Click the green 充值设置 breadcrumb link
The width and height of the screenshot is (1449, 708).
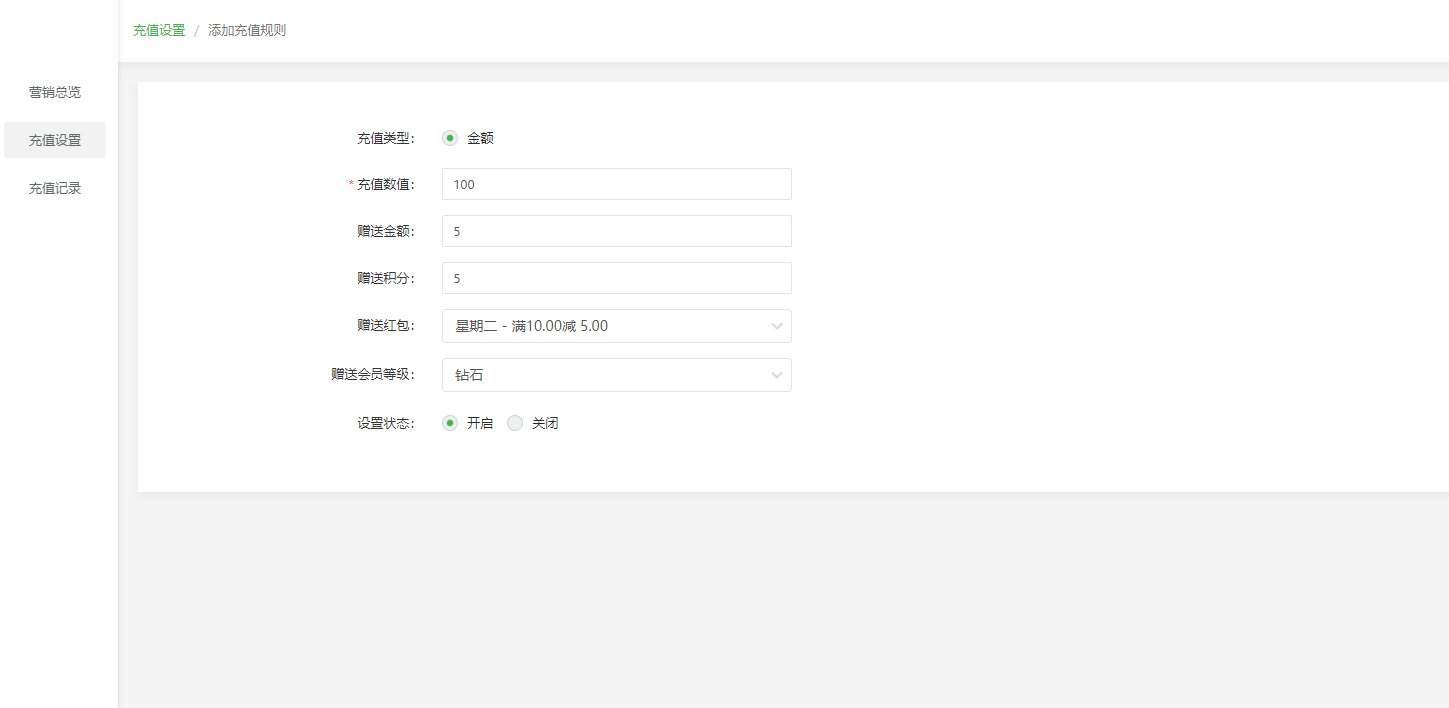(159, 30)
